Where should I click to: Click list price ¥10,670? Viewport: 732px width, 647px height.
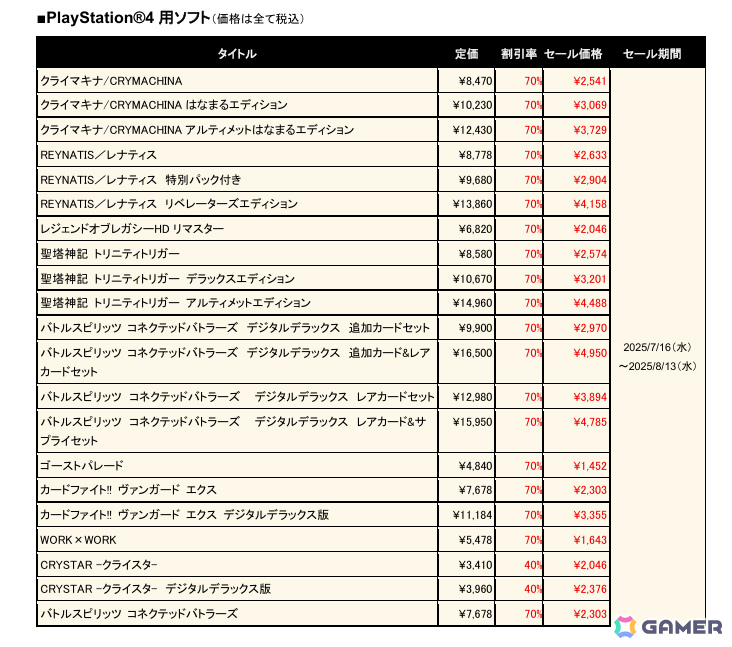click(x=472, y=279)
